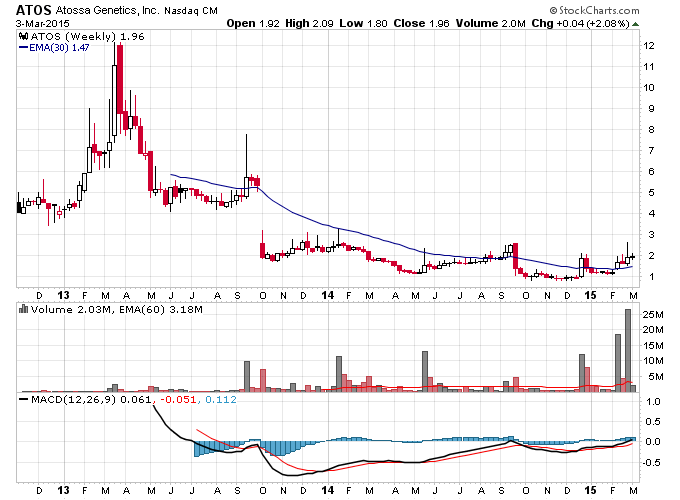Click the volume bars icon beside Volume 2.03M
This screenshot has width=680, height=500.
point(23,309)
